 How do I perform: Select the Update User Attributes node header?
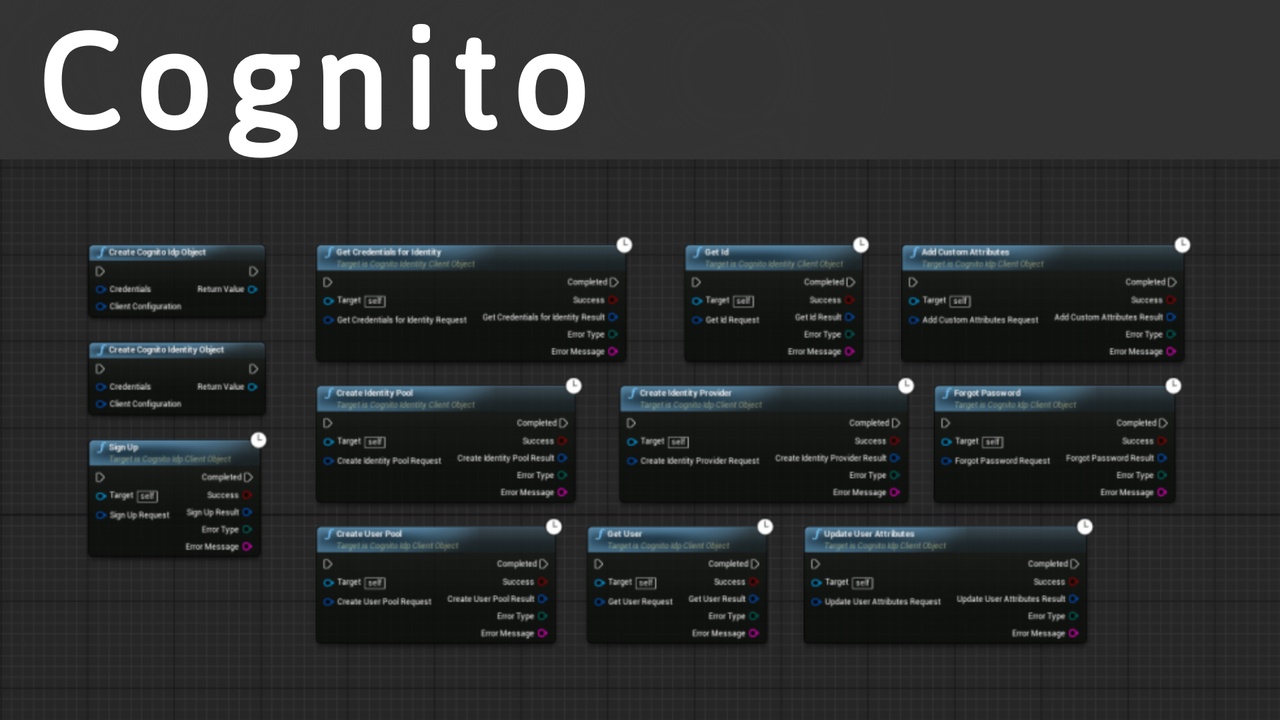tap(945, 540)
